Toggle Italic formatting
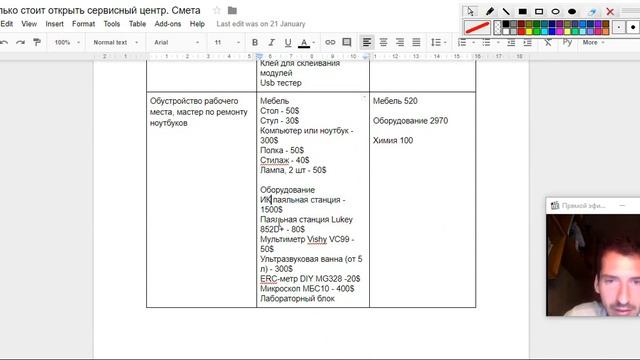This screenshot has width=640, height=360. coord(271,42)
